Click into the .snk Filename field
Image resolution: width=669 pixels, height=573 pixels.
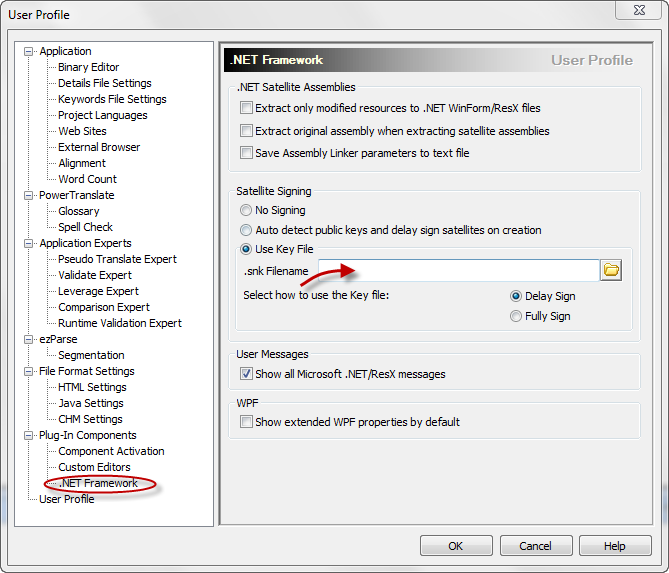tap(459, 270)
